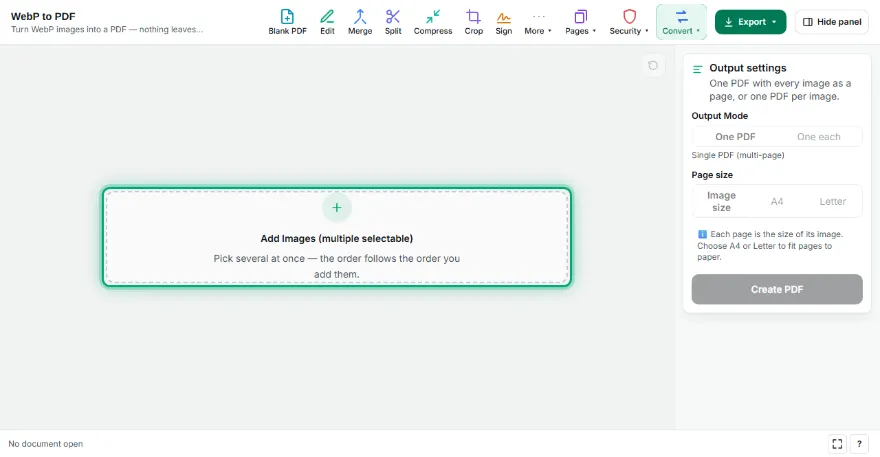Open the Security dropdown menu
Viewport: 880px width, 457px height.
point(629,22)
